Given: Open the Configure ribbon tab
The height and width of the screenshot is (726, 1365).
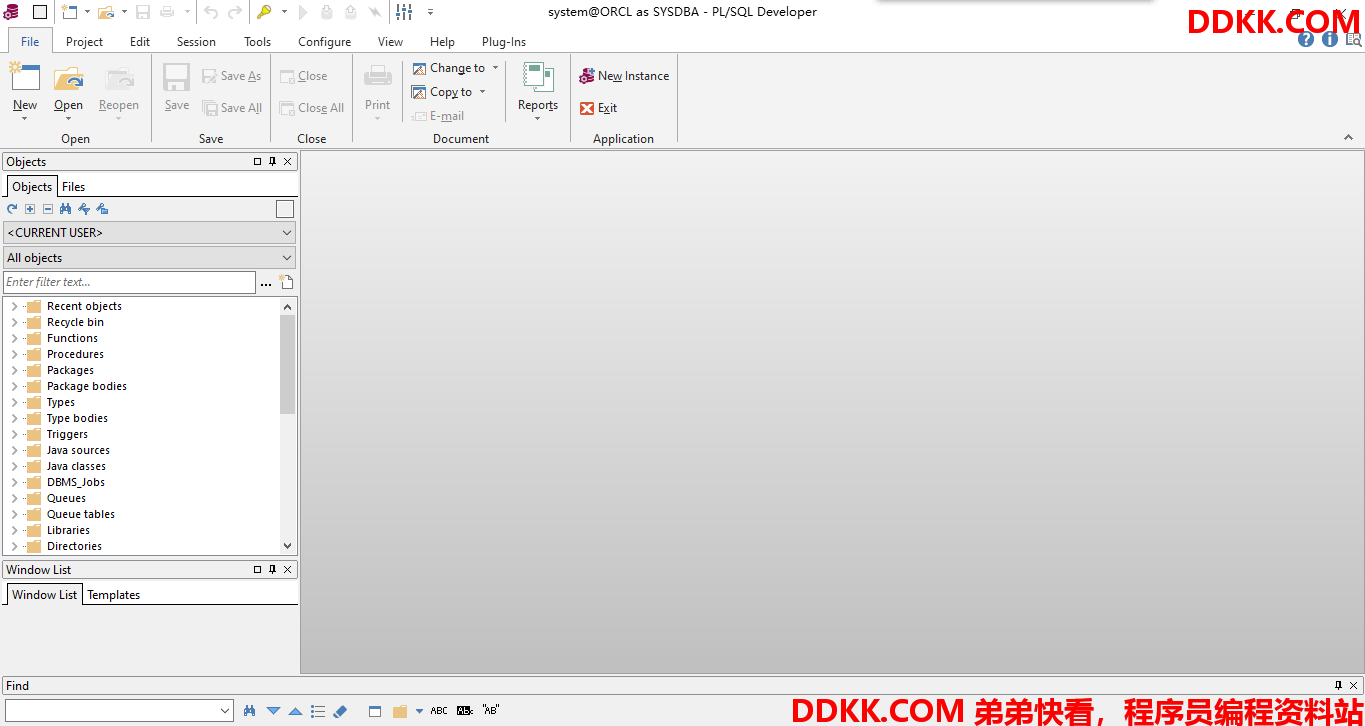Looking at the screenshot, I should click(x=324, y=42).
